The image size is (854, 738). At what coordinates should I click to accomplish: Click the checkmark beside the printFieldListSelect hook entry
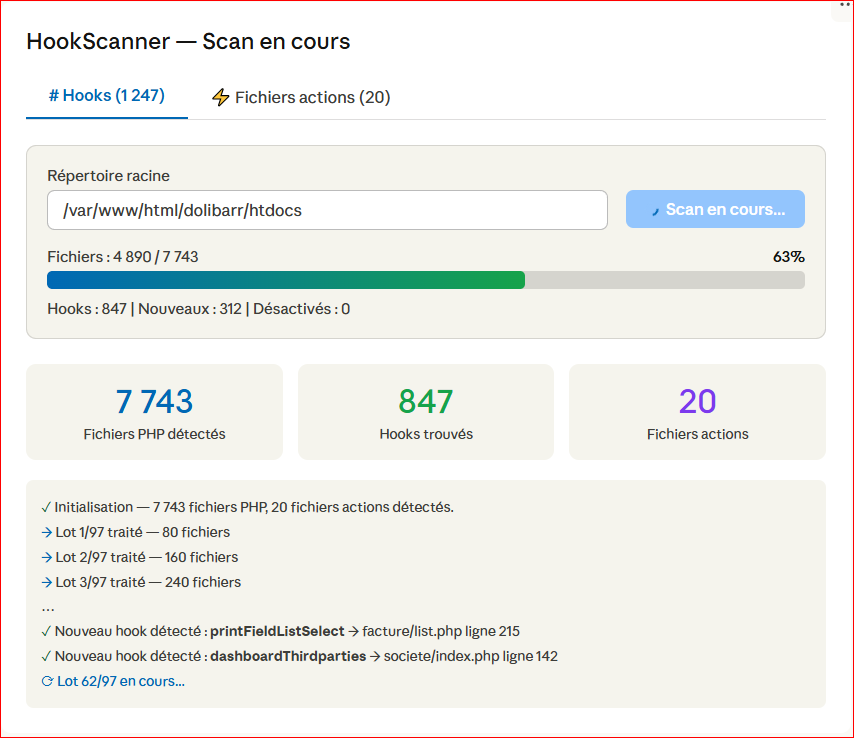coord(47,631)
